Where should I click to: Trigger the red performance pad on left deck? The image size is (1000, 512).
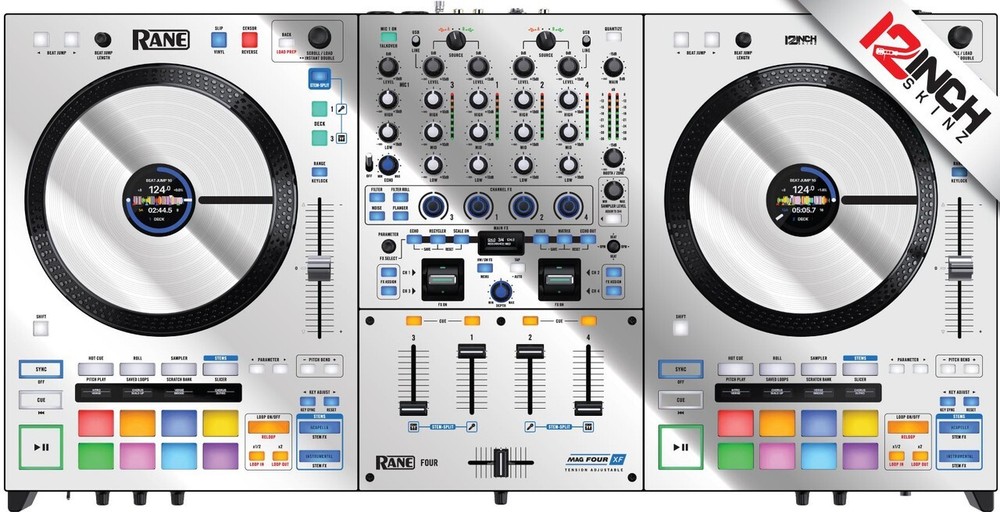tap(96, 423)
